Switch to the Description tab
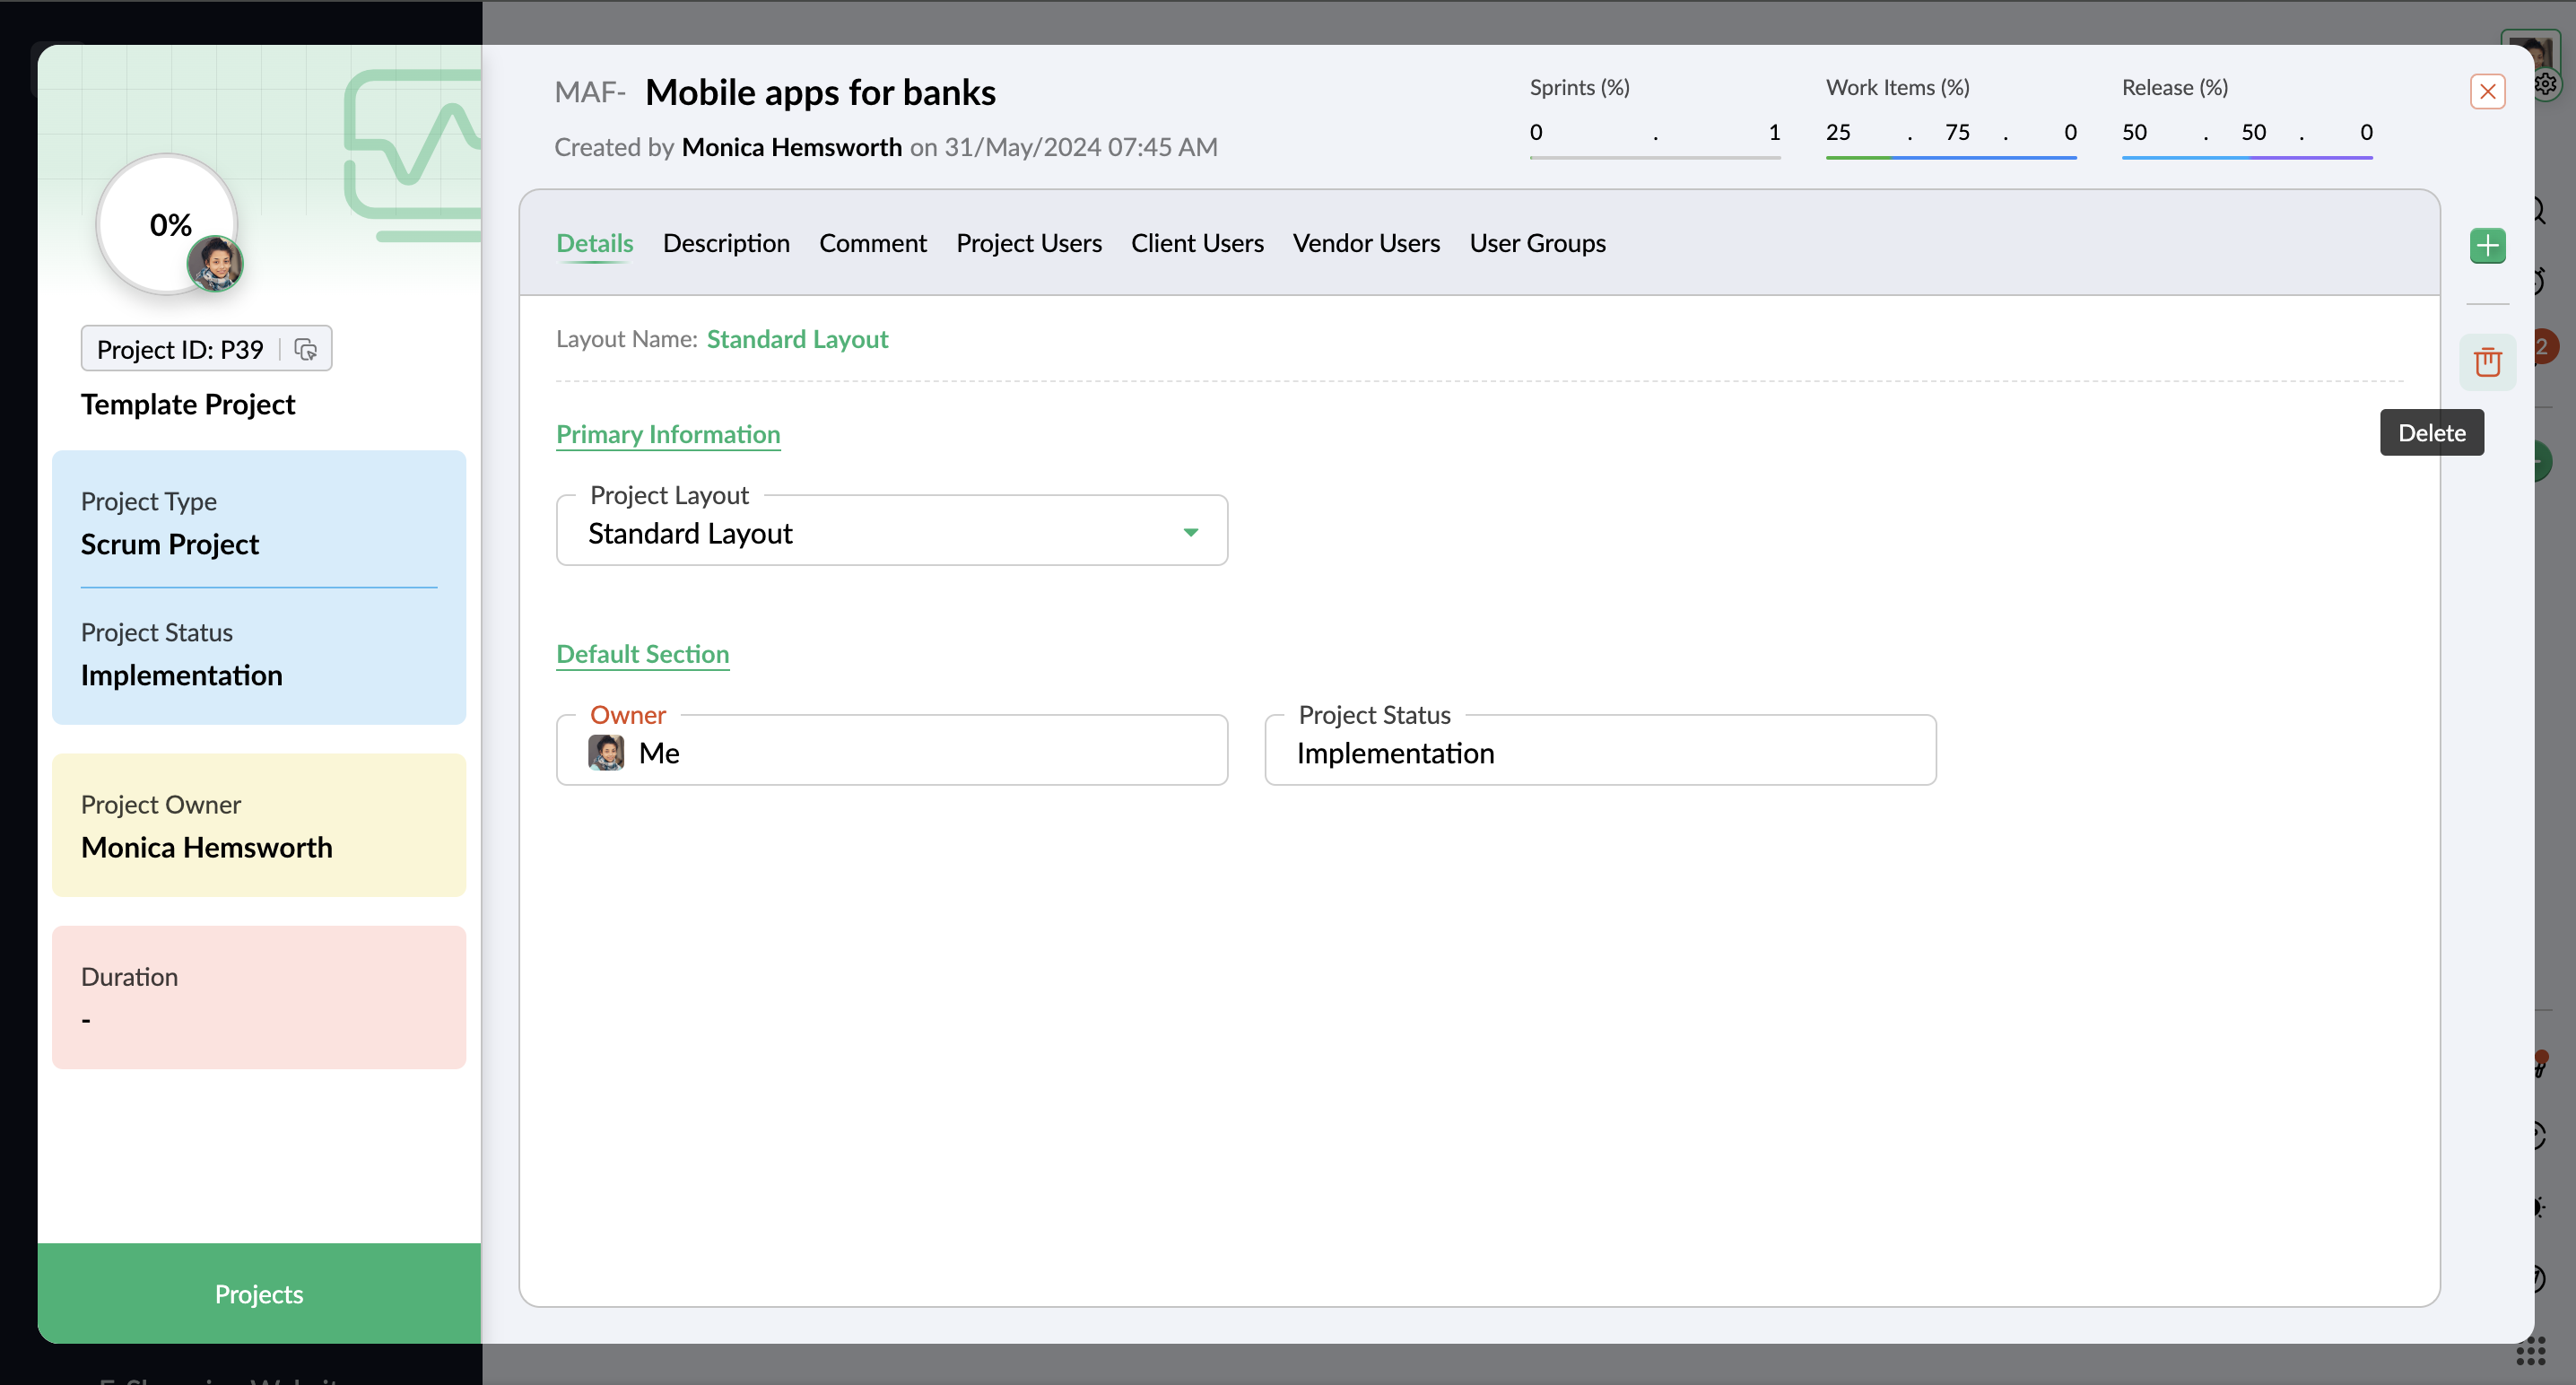 pos(726,243)
